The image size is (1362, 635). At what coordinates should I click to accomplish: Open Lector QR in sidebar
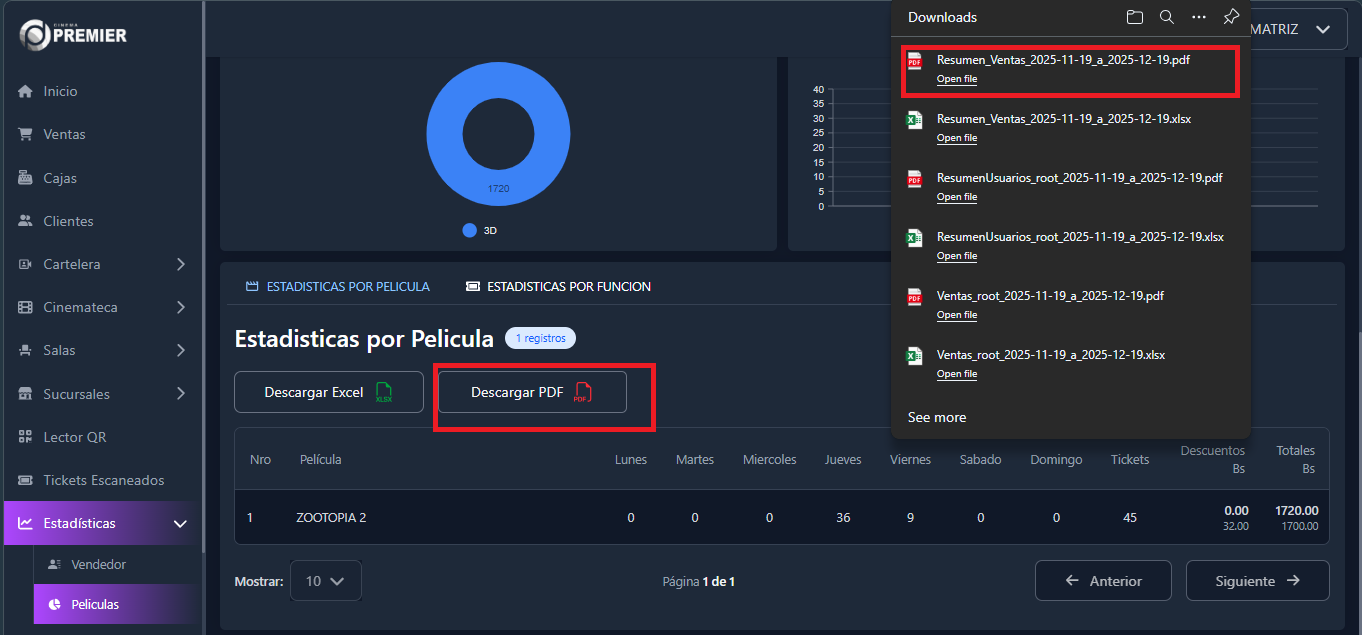pos(74,437)
